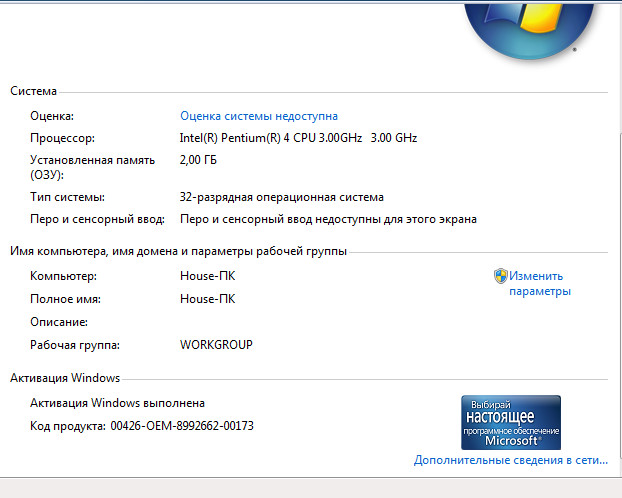Select processor text 'Intel(R) Pentium(R) 4 CPU 3.00GHz'
Viewport: 622px width, 498px height.
click(x=271, y=138)
